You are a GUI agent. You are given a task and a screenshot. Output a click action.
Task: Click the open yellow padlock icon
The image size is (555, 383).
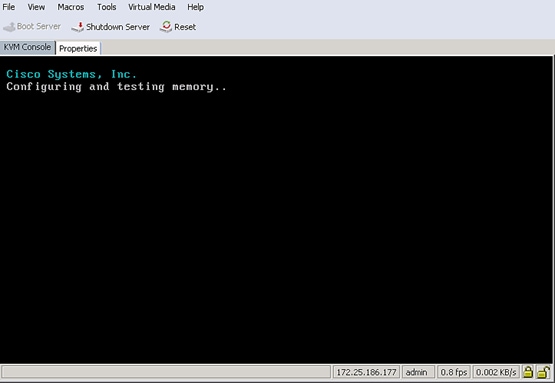tap(543, 372)
